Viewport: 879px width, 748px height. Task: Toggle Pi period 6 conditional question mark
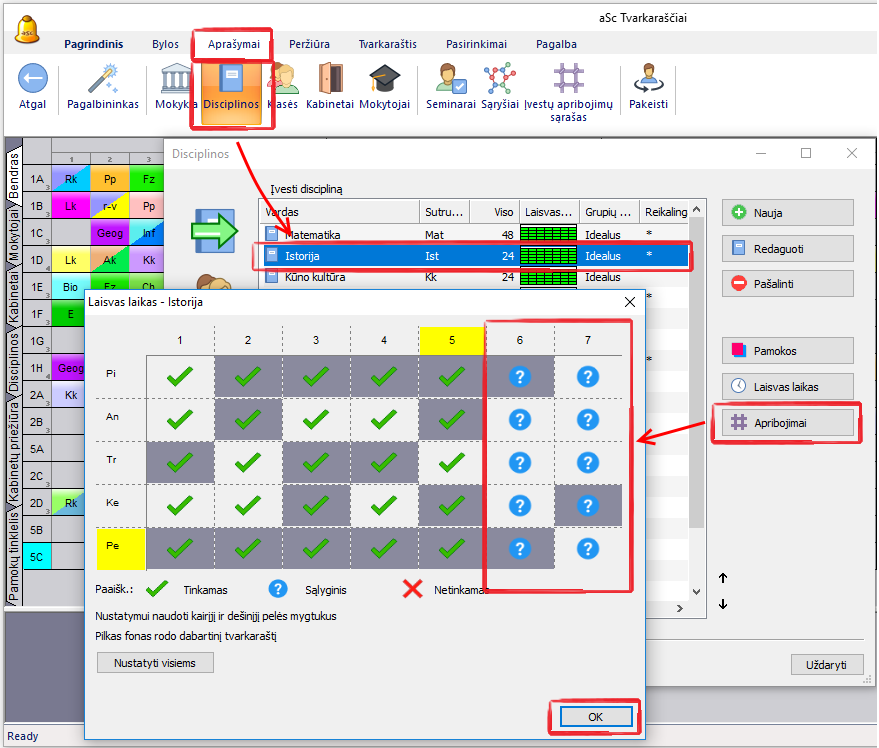click(x=520, y=377)
